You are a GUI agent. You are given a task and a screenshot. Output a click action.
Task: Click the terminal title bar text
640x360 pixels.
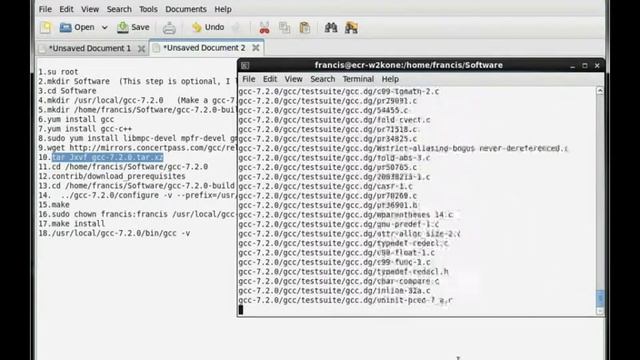(x=409, y=65)
